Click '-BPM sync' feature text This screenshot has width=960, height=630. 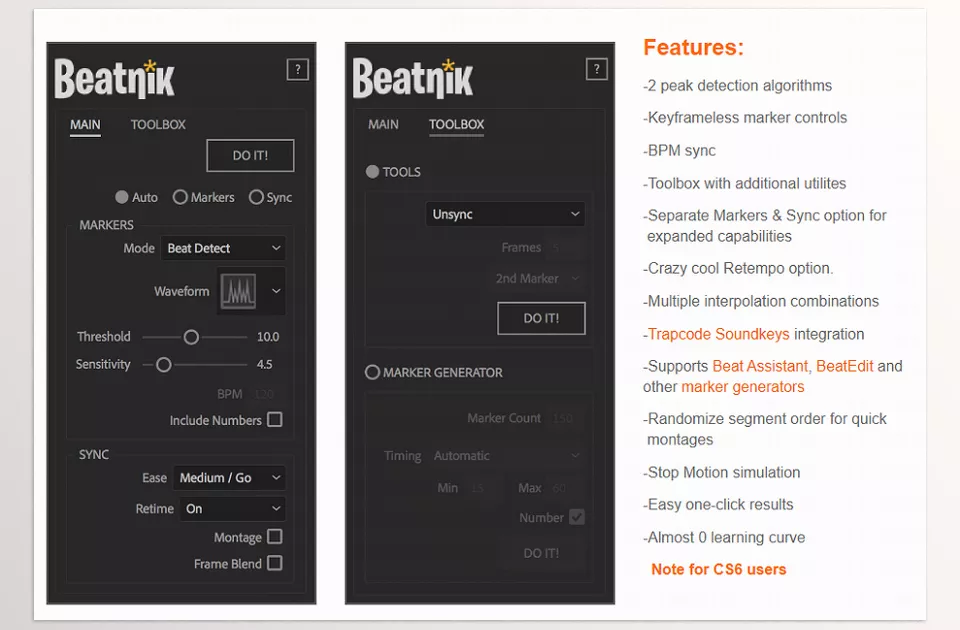coord(679,151)
